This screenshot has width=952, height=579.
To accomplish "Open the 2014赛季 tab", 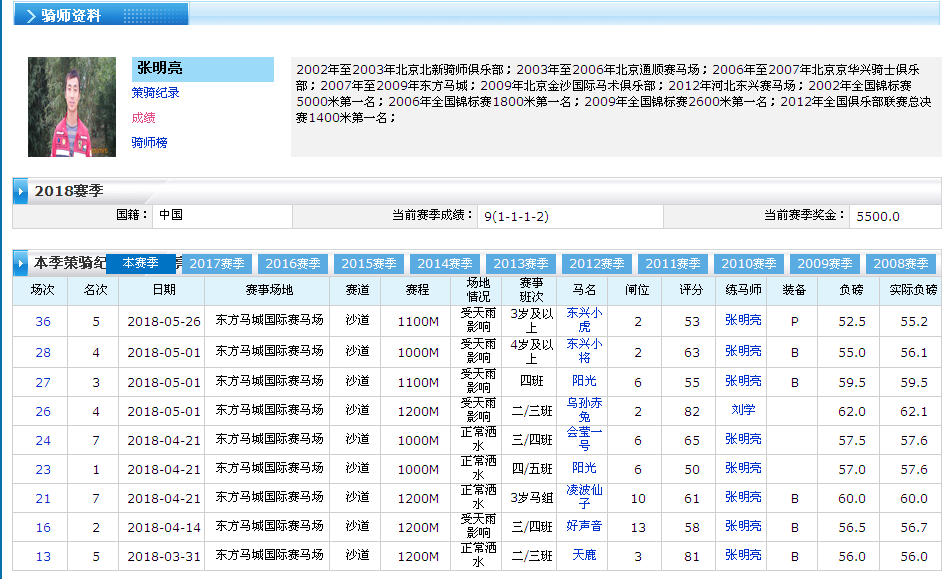I will pyautogui.click(x=445, y=264).
